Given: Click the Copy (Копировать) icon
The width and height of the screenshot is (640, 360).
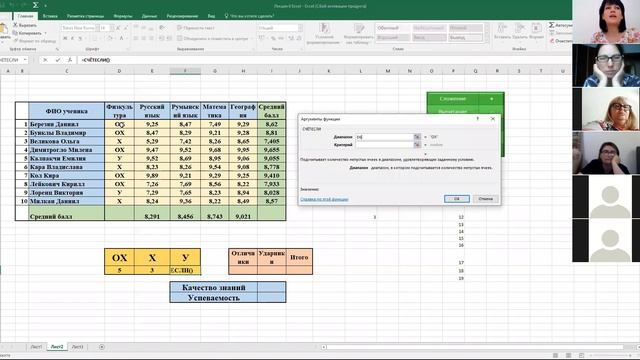Looking at the screenshot, I should click(x=16, y=33).
